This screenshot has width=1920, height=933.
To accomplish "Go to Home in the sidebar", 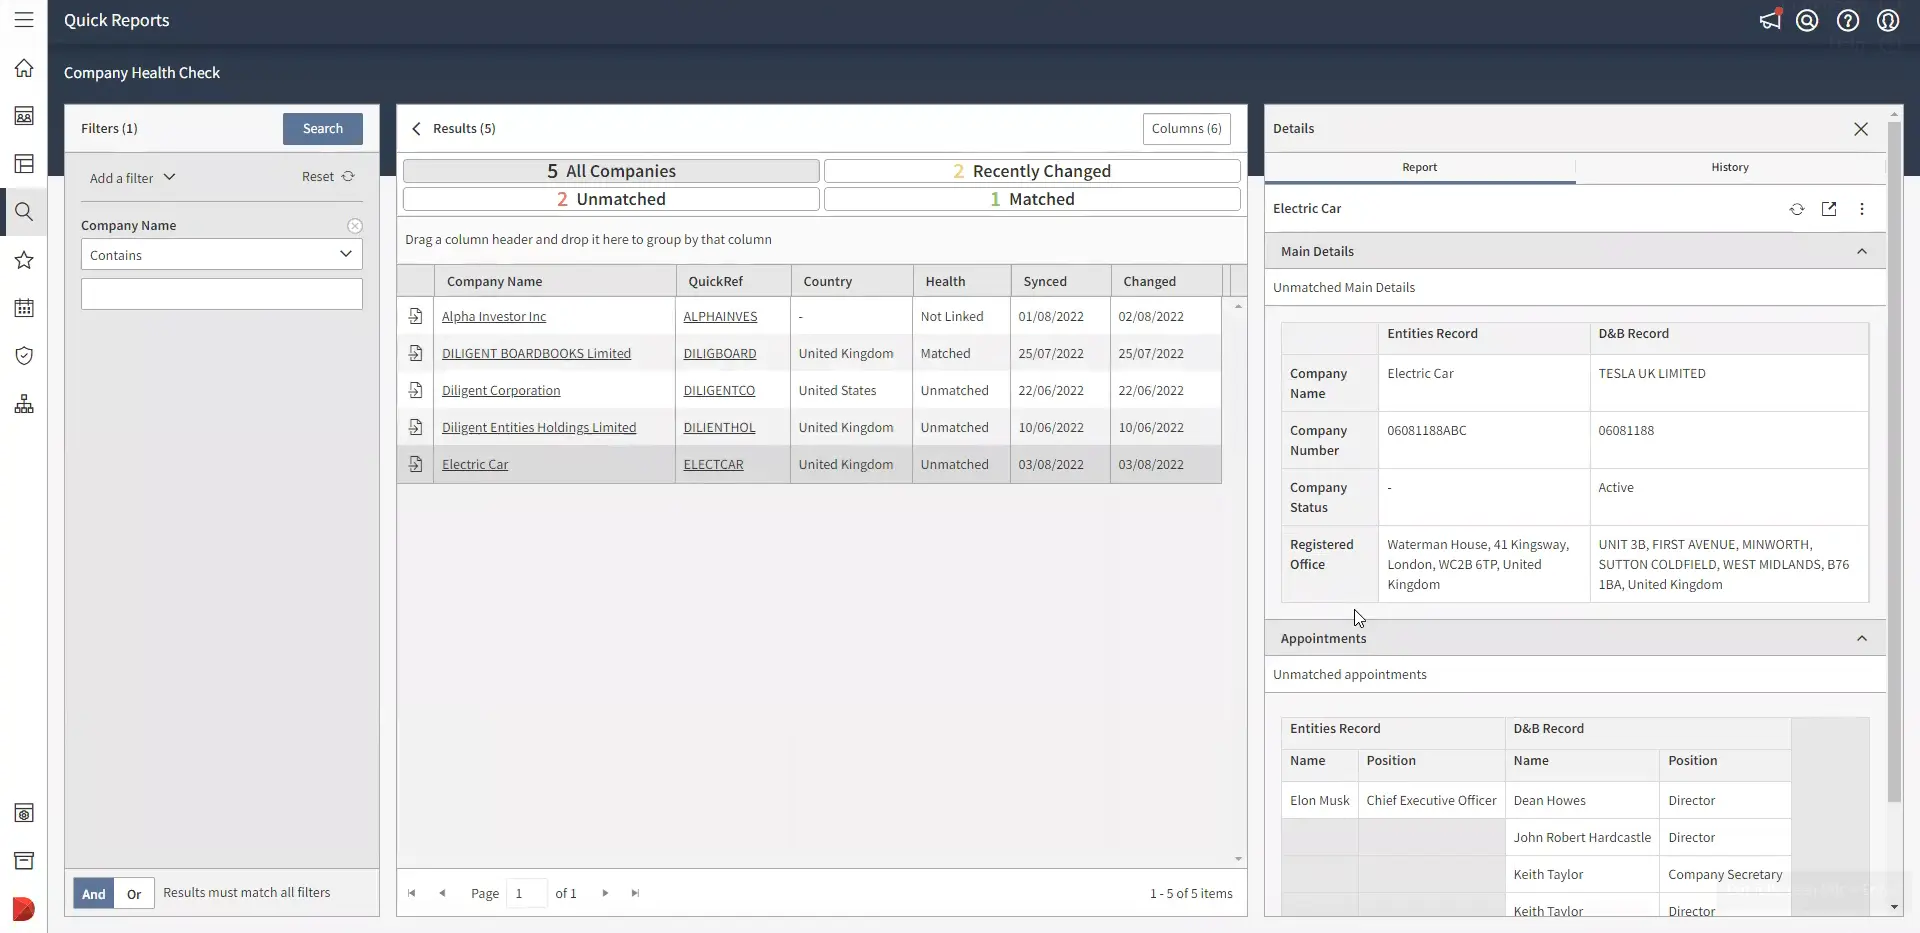I will [x=24, y=68].
